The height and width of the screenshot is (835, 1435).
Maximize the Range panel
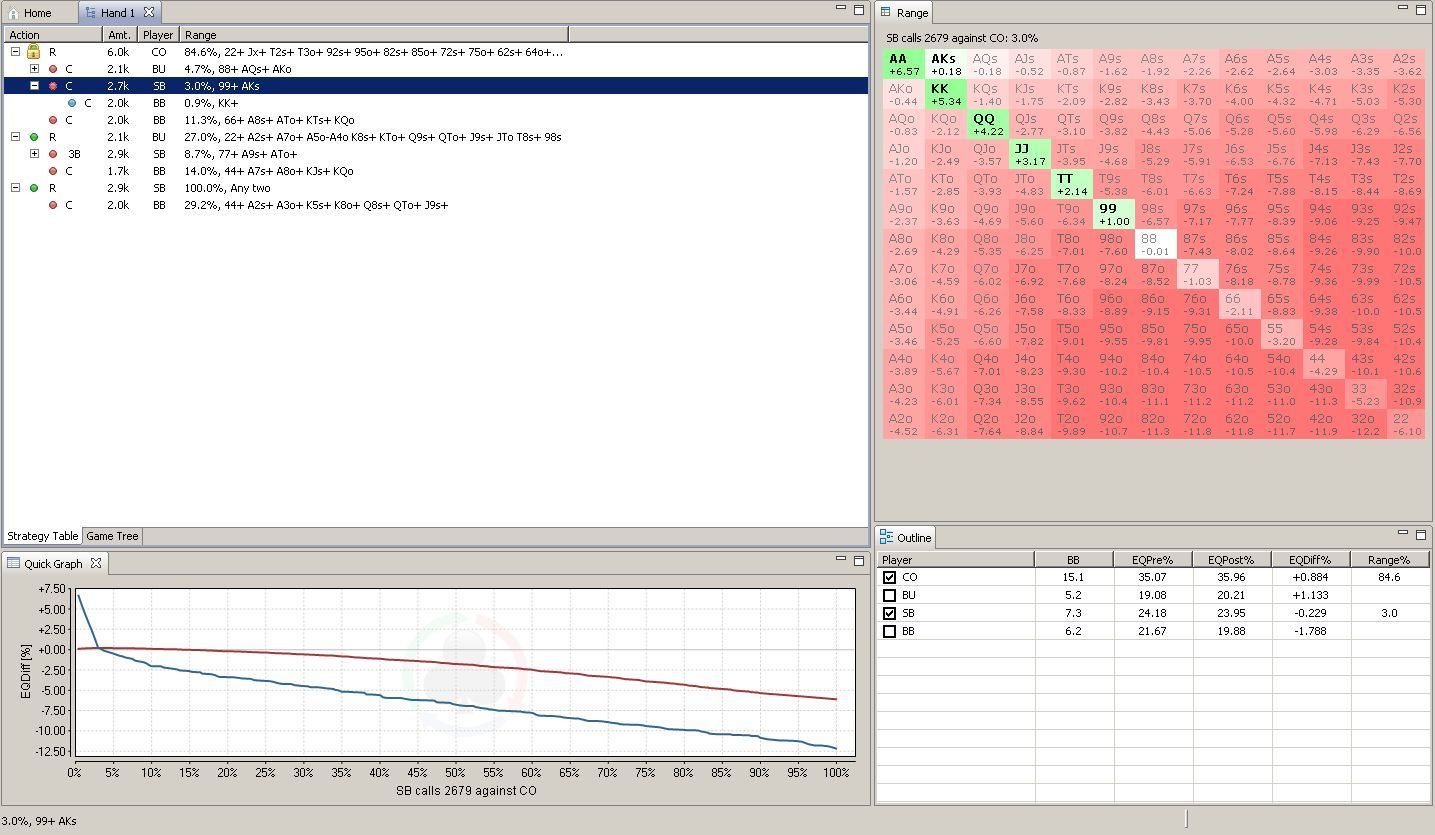pyautogui.click(x=1422, y=9)
